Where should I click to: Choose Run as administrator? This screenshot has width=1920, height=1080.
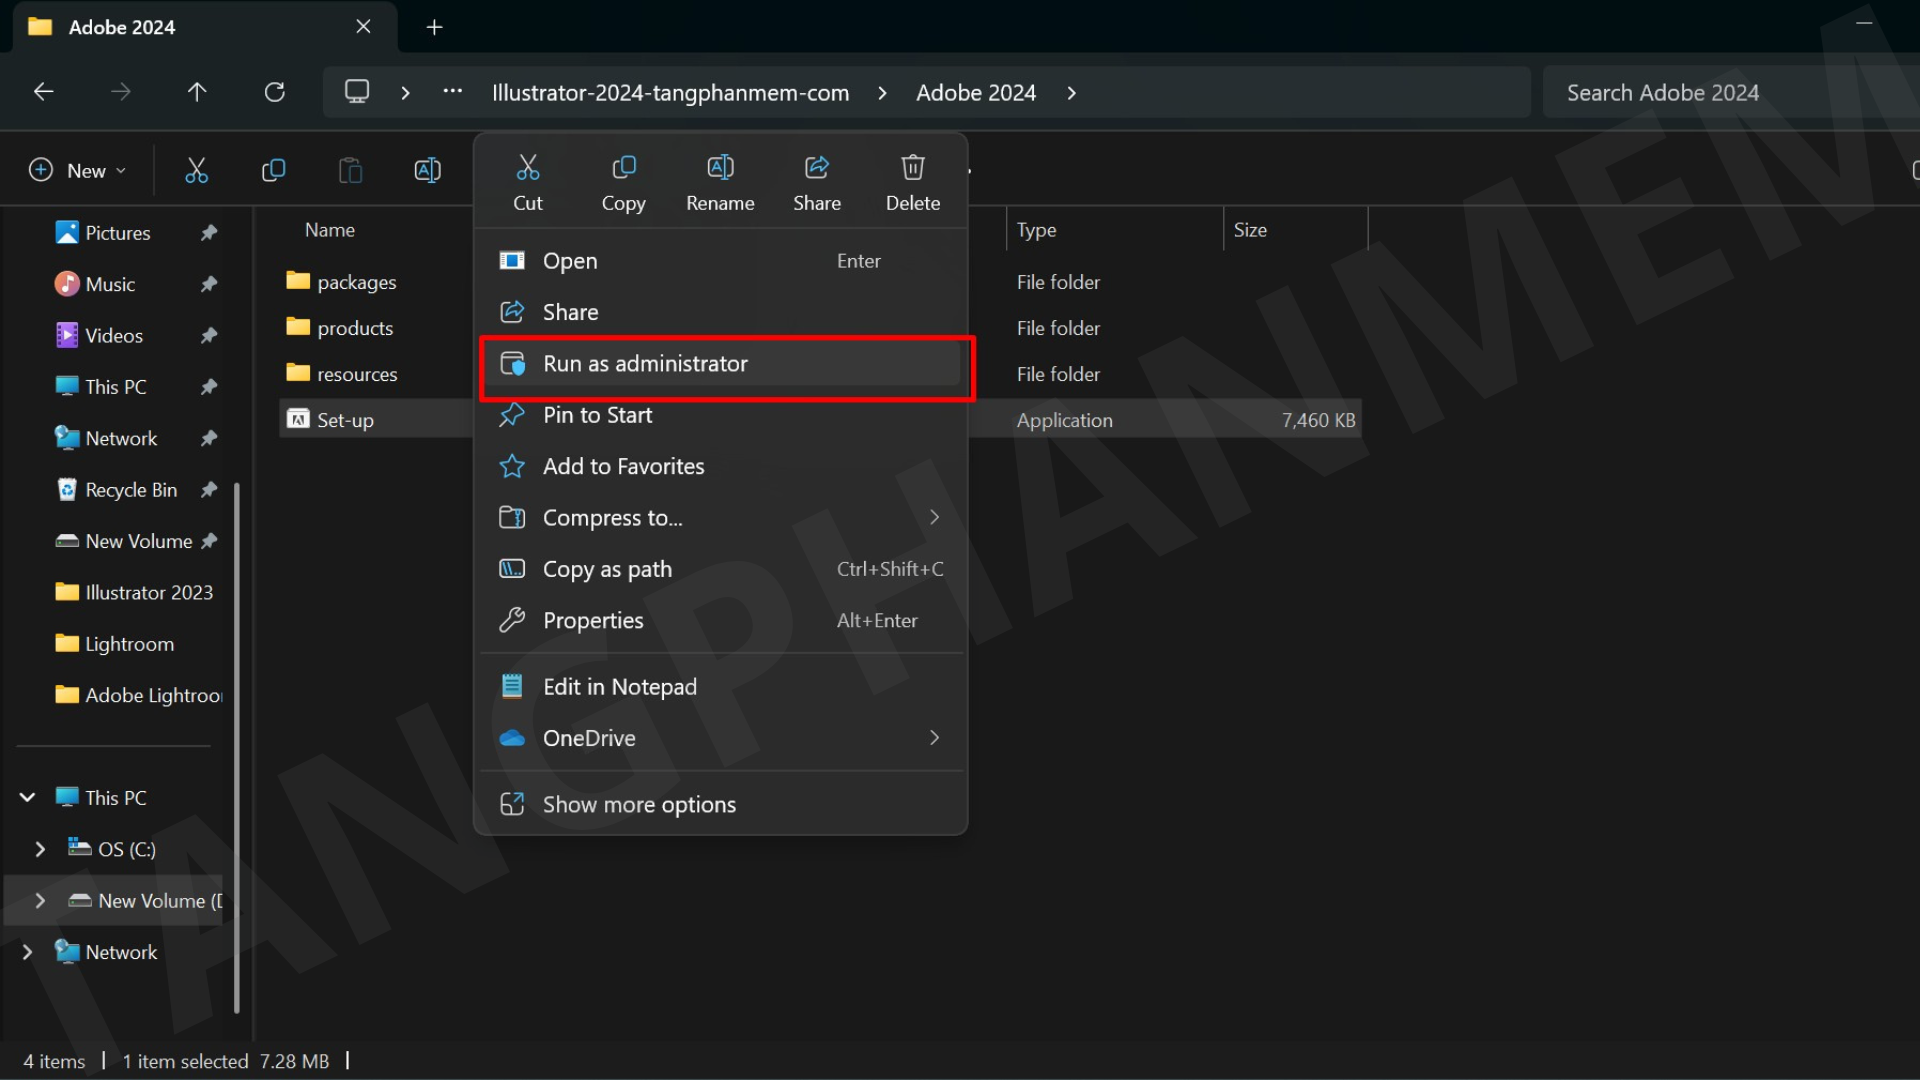(720, 364)
